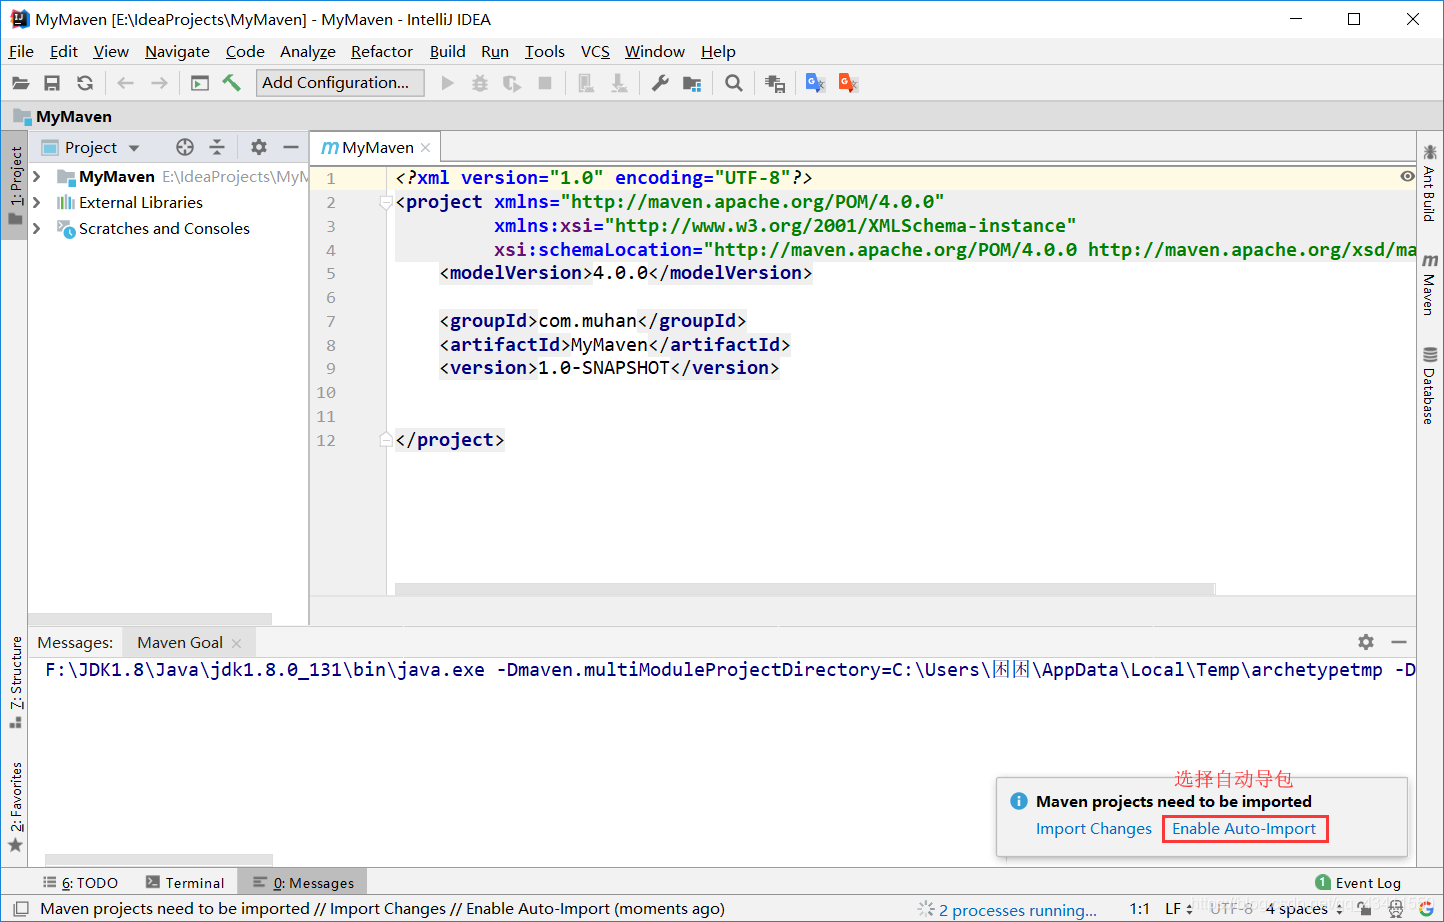This screenshot has width=1444, height=922.
Task: Open the Terminal tool window
Action: tap(185, 883)
